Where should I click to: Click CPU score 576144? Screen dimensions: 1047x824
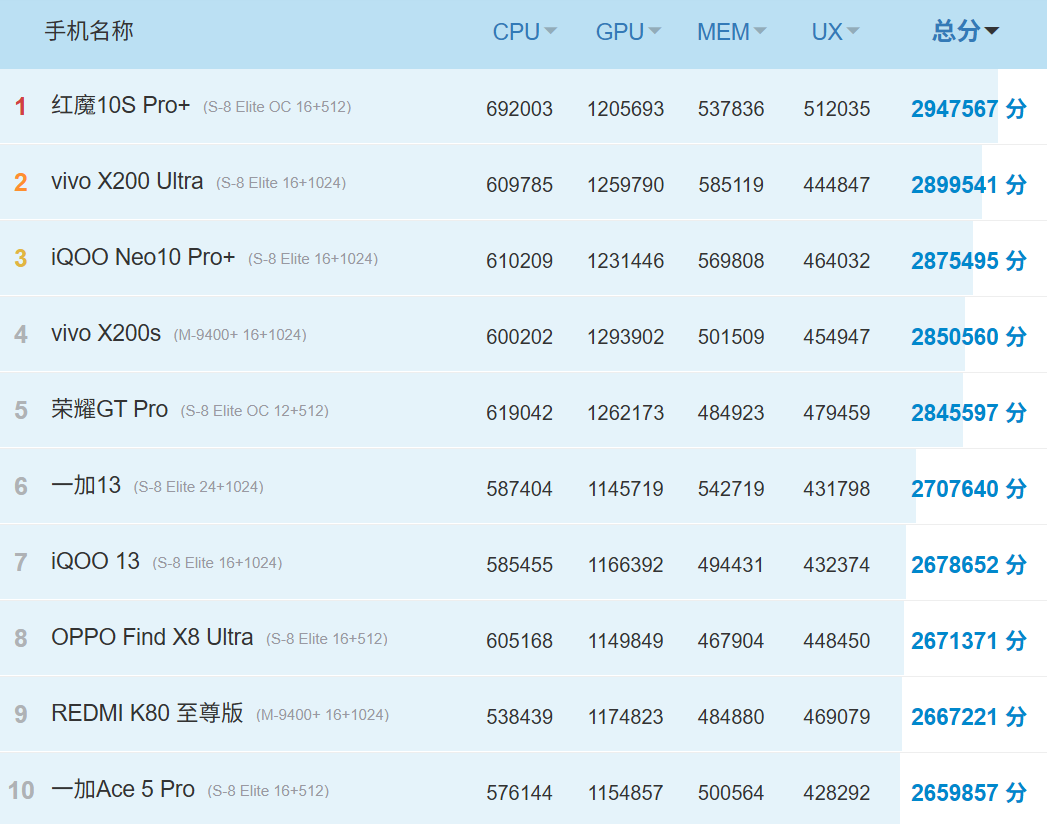[519, 794]
